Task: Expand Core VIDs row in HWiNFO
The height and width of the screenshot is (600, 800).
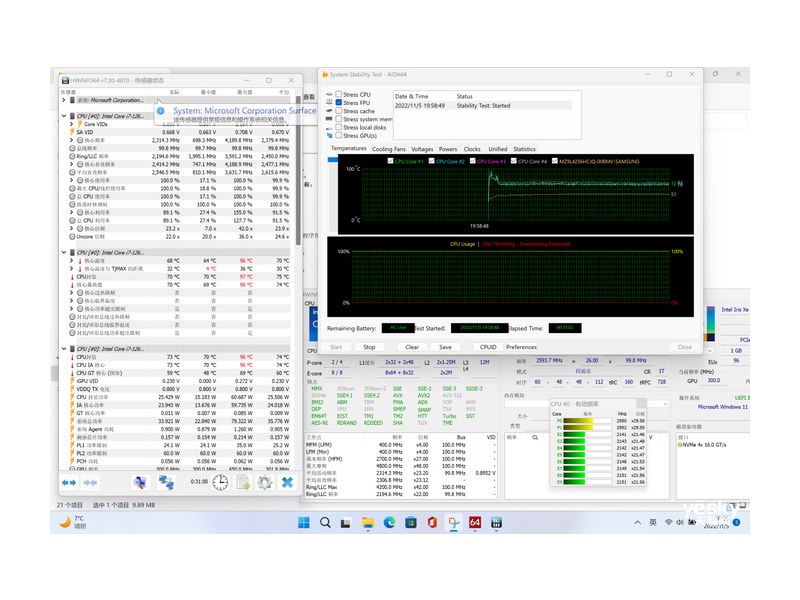Action: [x=72, y=124]
